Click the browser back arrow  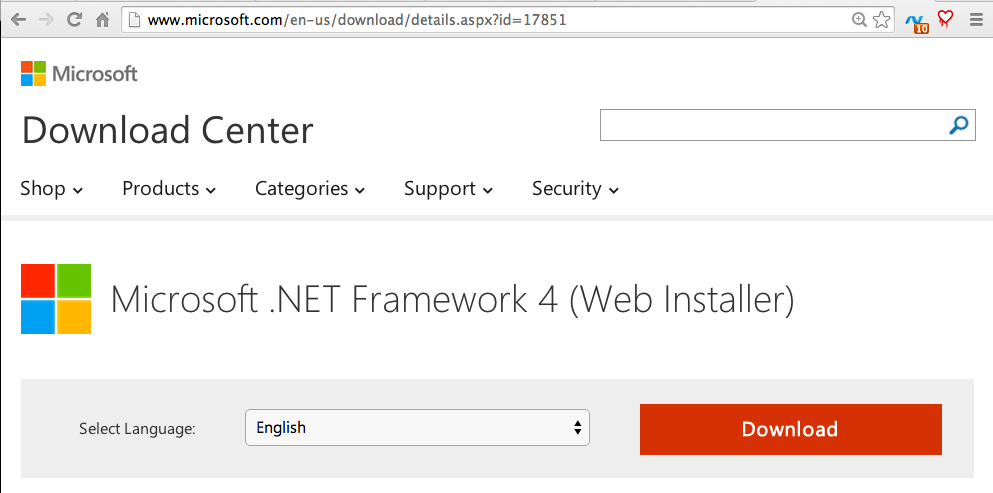click(18, 19)
